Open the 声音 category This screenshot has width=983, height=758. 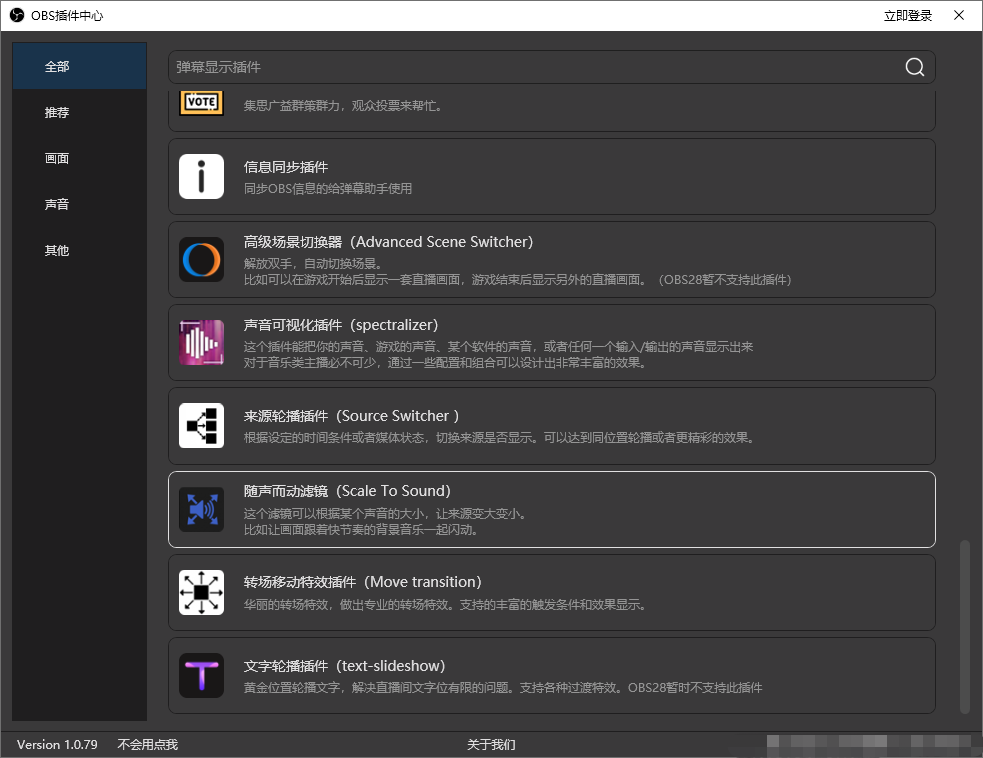[80, 204]
